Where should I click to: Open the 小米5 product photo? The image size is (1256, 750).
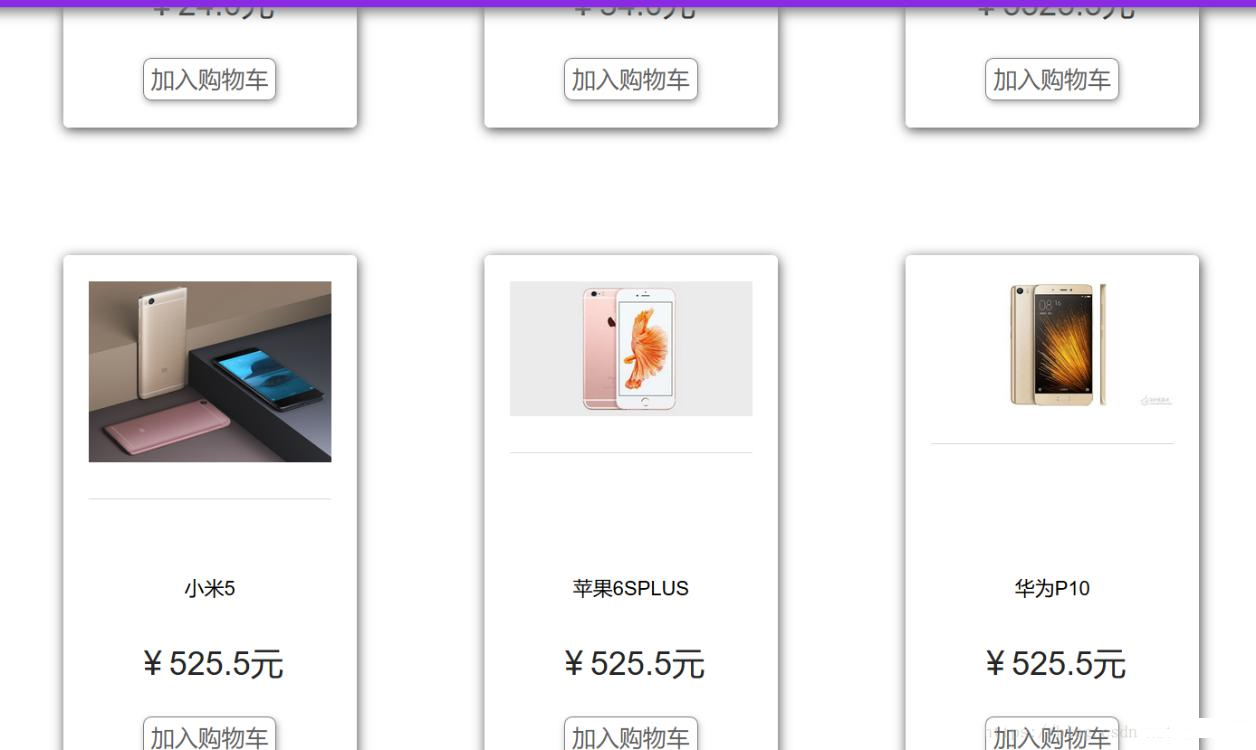[210, 371]
